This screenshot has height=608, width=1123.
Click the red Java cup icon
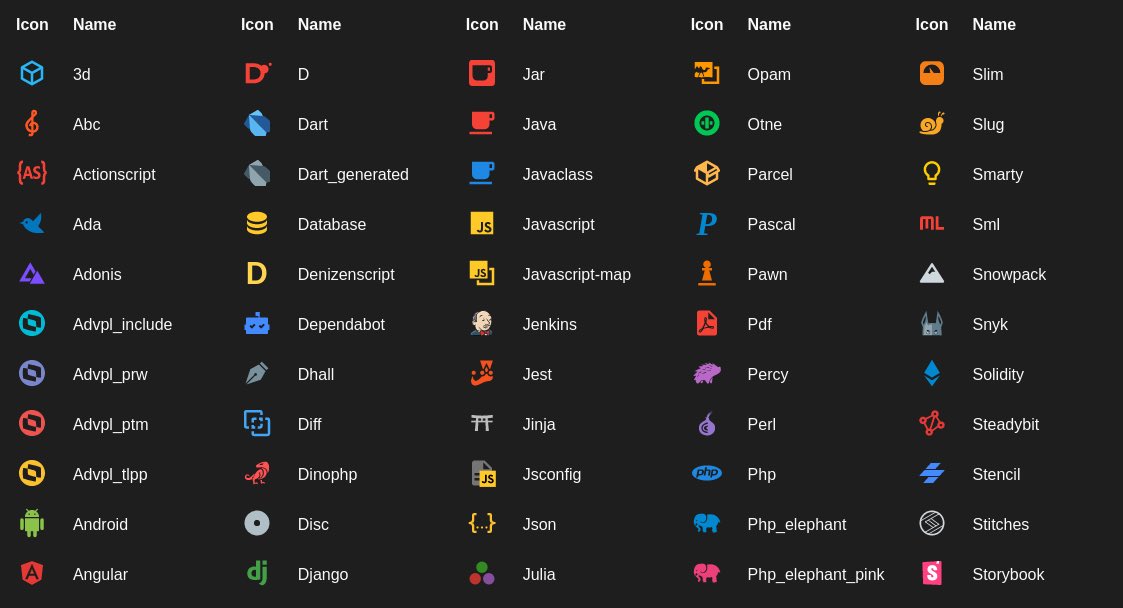[x=482, y=123]
